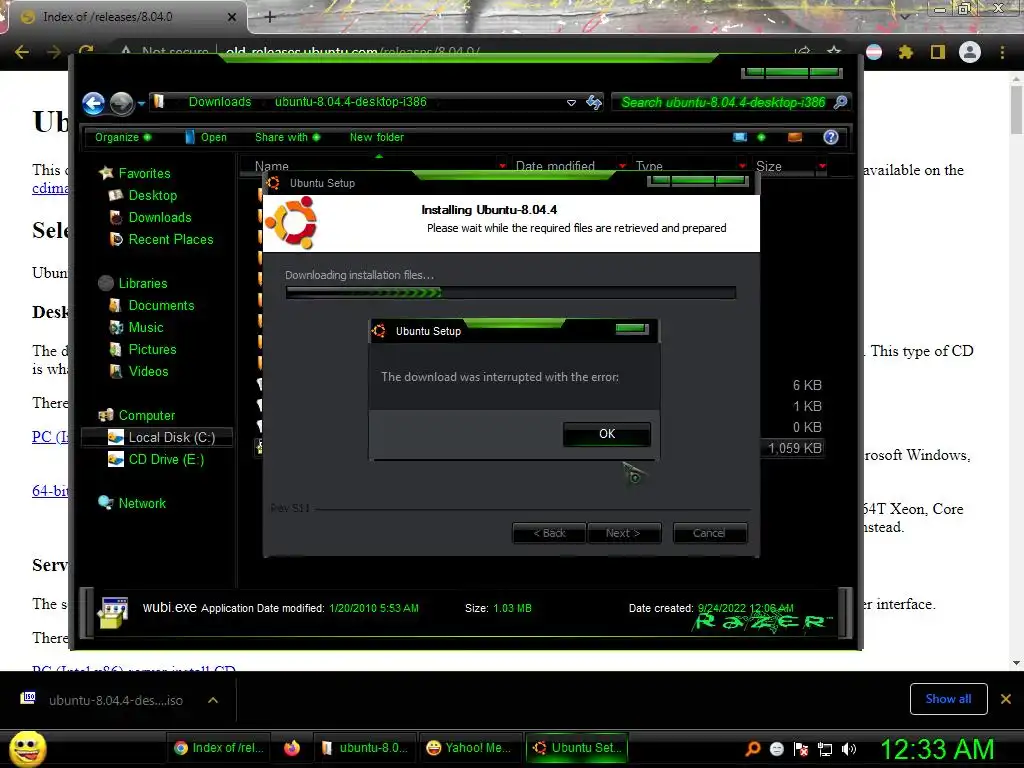Screen dimensions: 1024x768
Task: Click the Chrome side panel icon
Action: click(x=938, y=52)
